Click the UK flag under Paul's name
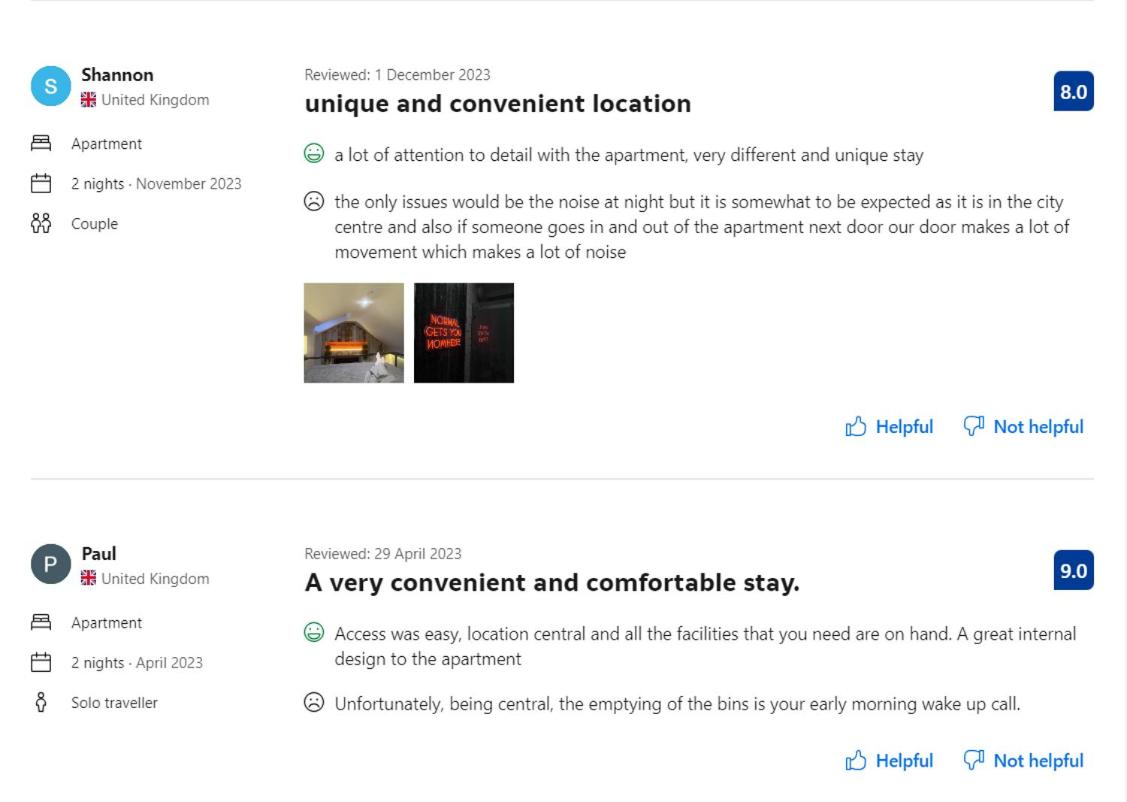Screen dimensions: 1127x802 [x=89, y=579]
